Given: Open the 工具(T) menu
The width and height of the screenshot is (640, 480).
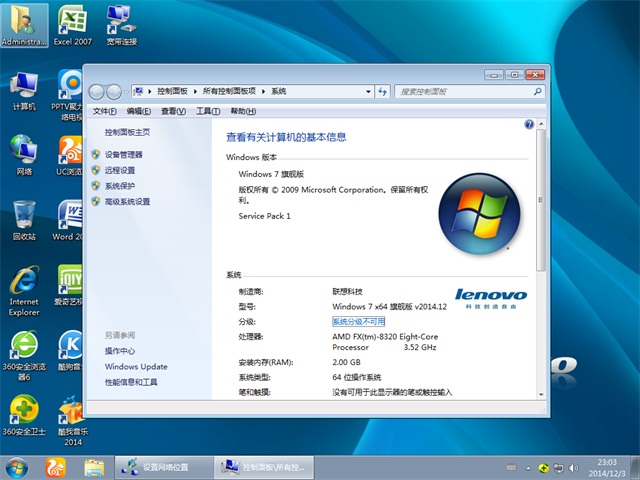Looking at the screenshot, I should pyautogui.click(x=208, y=111).
